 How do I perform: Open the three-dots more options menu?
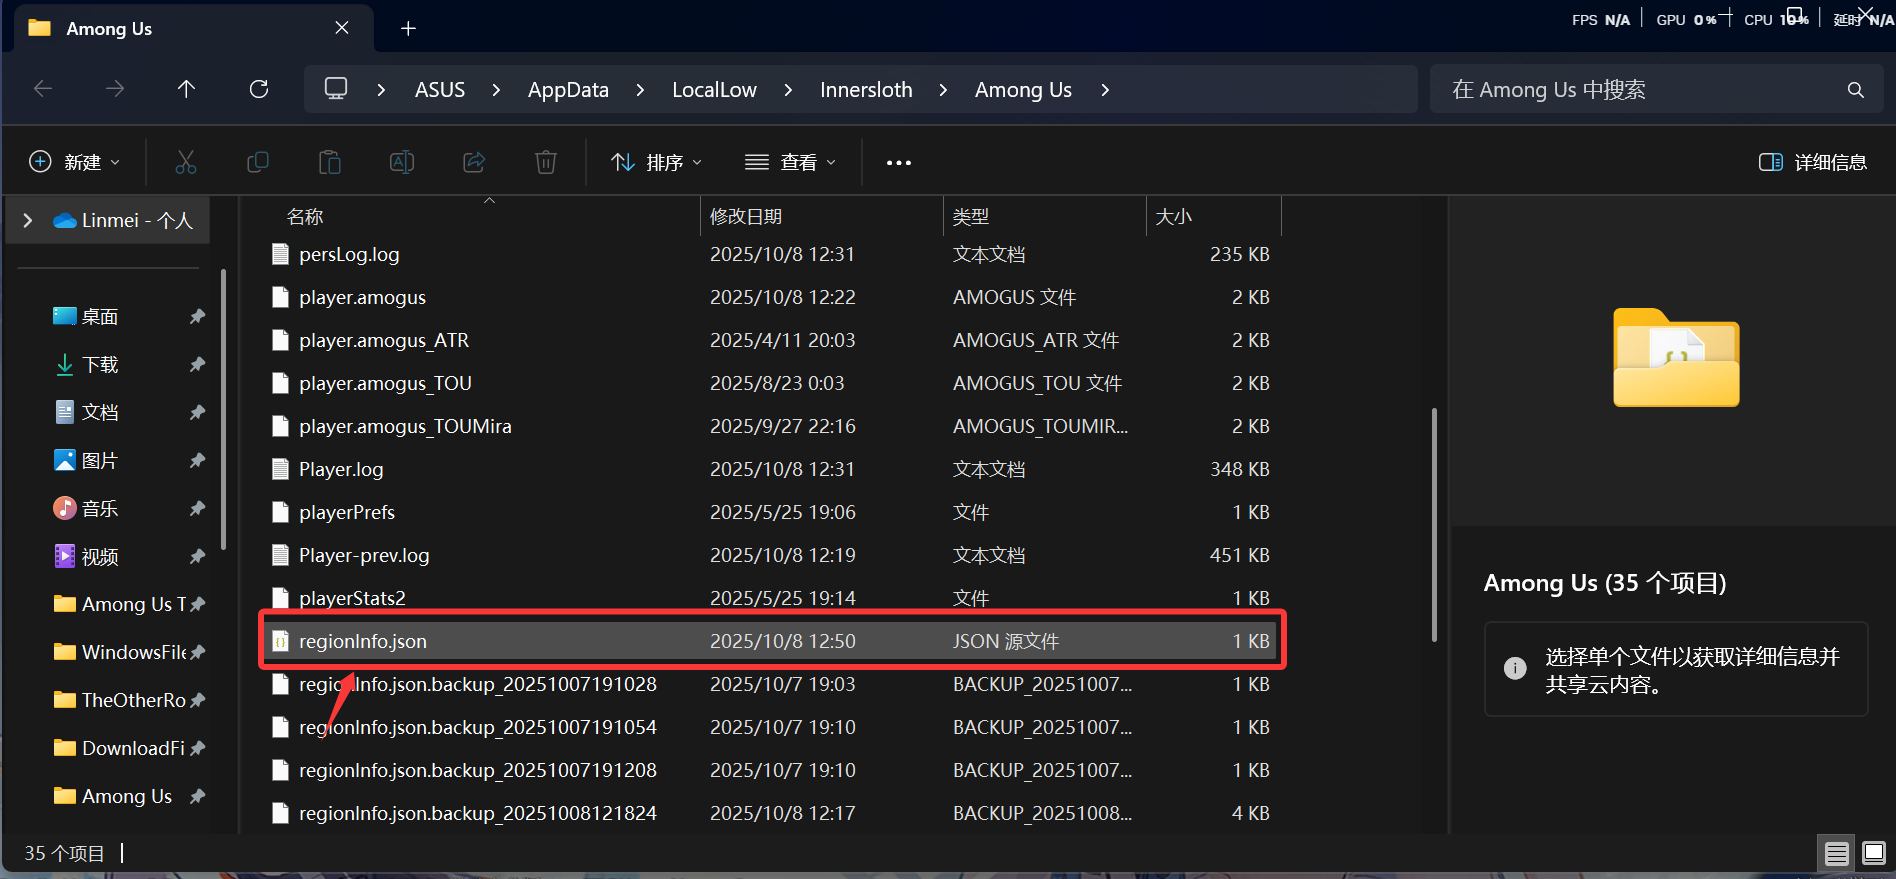898,162
